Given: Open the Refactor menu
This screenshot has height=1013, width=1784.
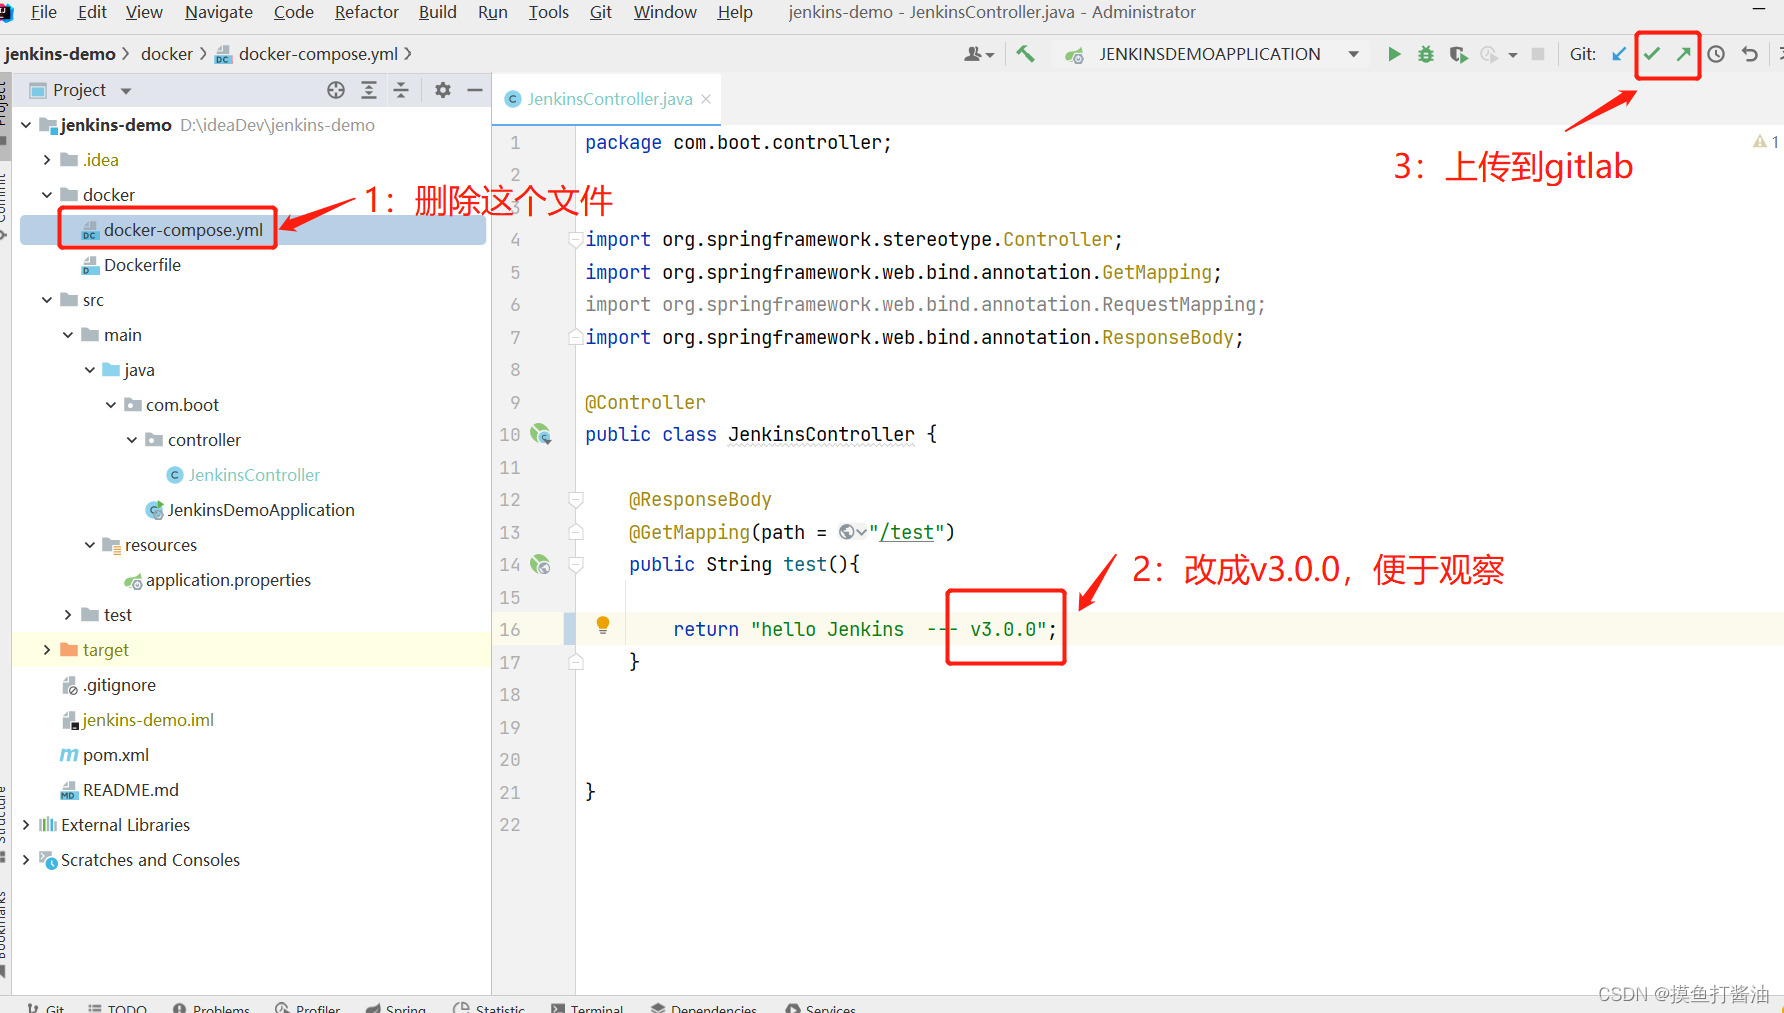Looking at the screenshot, I should point(367,12).
